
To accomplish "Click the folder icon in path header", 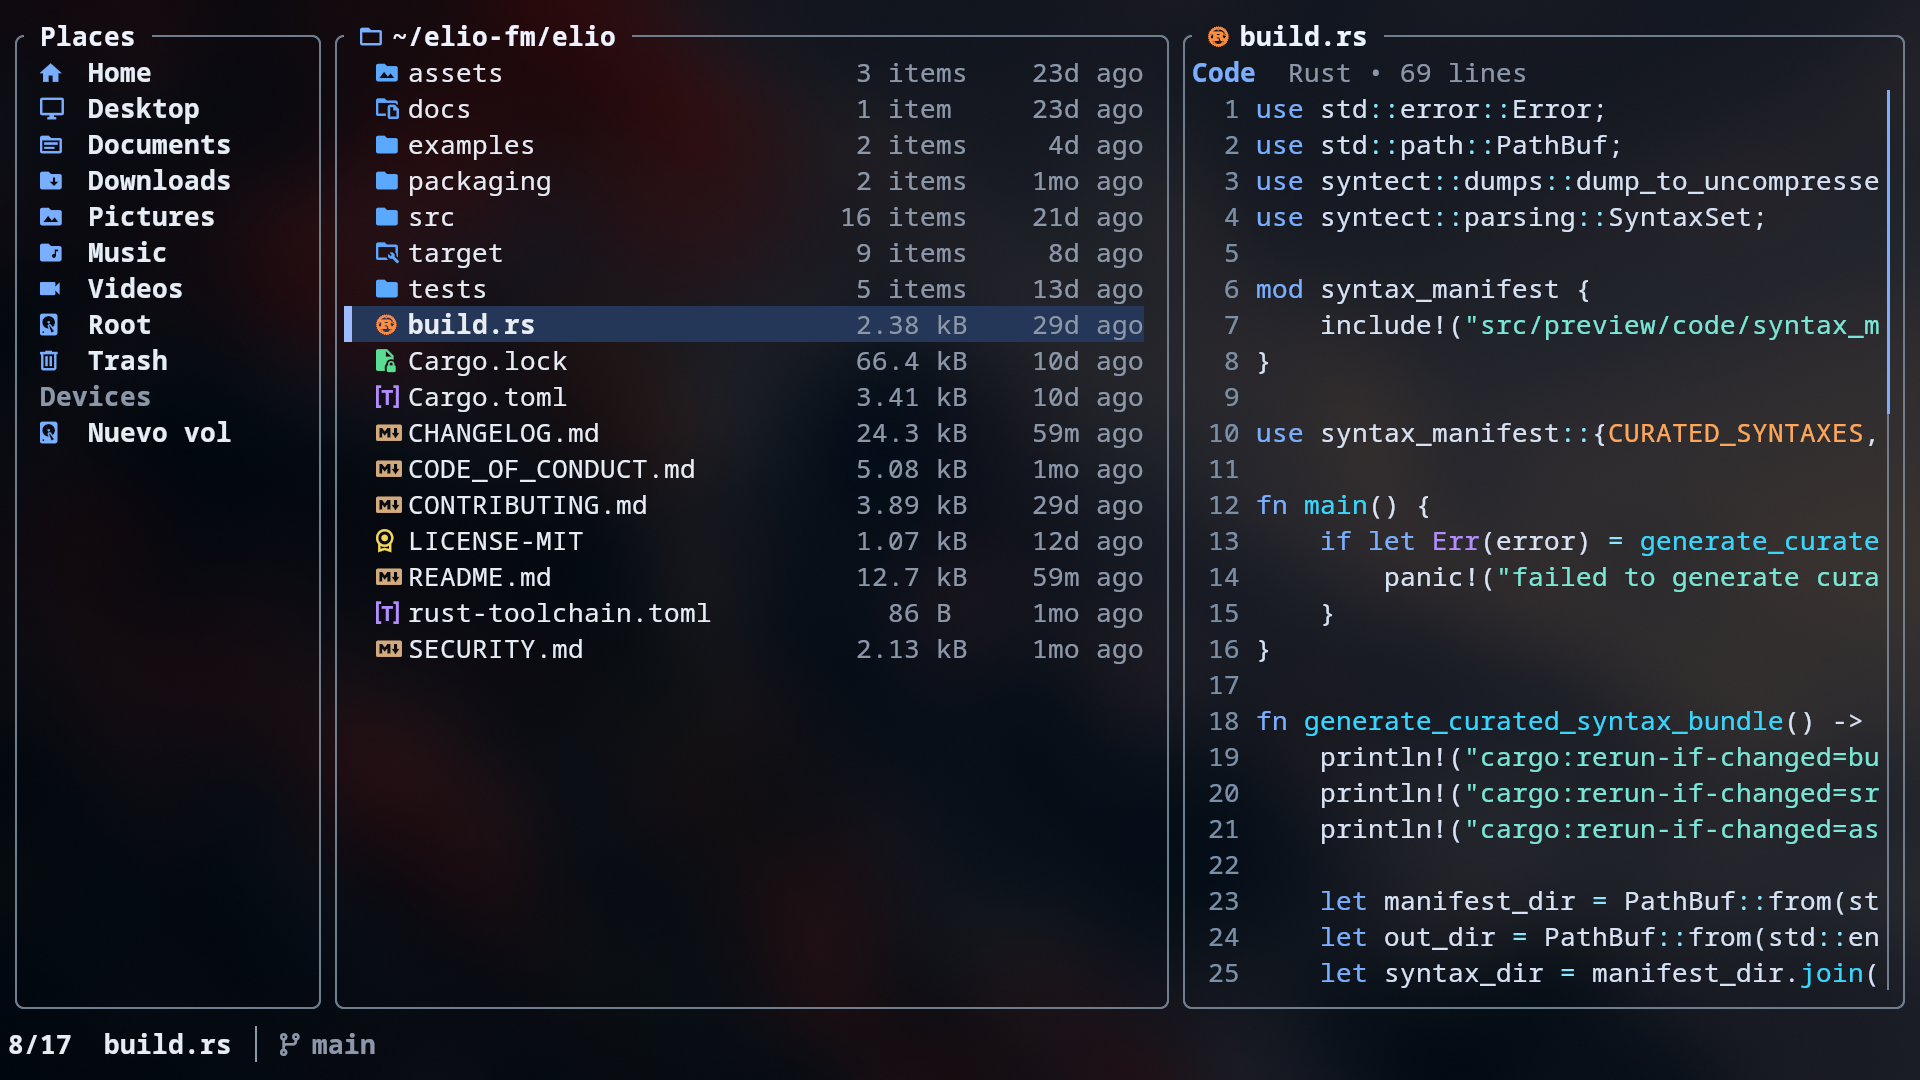I will (x=371, y=37).
